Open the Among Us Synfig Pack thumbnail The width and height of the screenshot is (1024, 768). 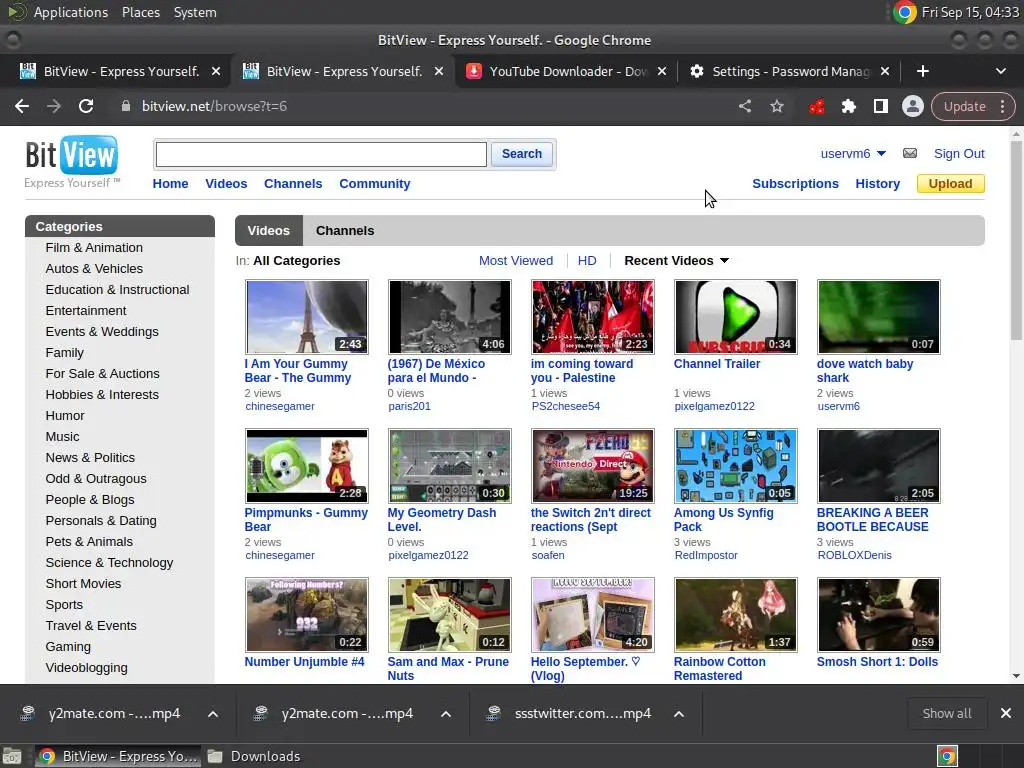coord(735,466)
